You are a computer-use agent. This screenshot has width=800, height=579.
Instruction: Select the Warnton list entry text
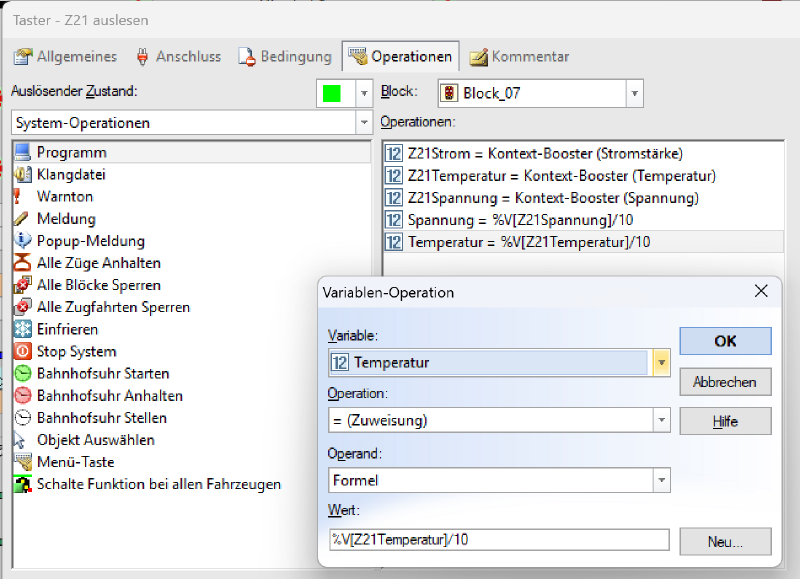click(x=65, y=196)
